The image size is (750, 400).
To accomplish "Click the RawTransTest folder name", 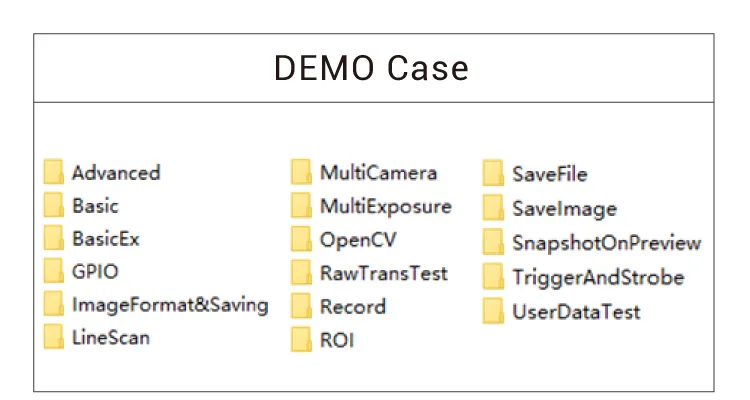I will (x=384, y=273).
